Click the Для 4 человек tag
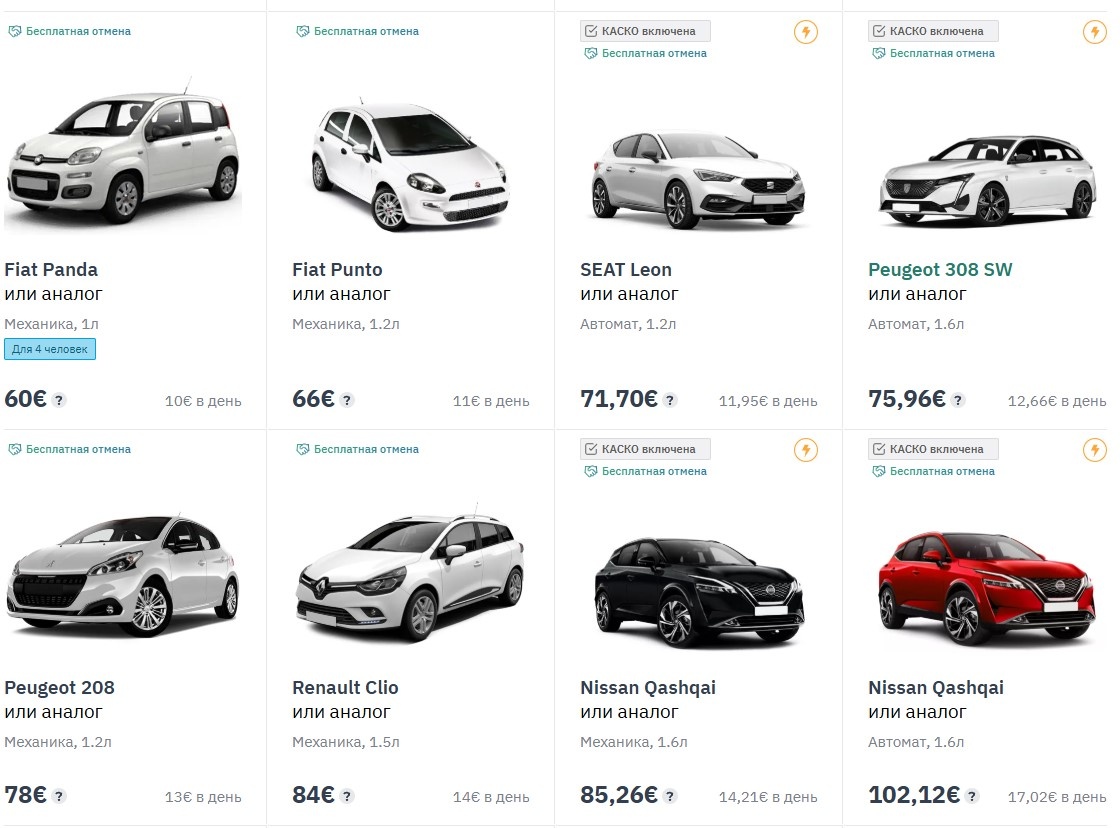This screenshot has height=828, width=1120. [50, 348]
